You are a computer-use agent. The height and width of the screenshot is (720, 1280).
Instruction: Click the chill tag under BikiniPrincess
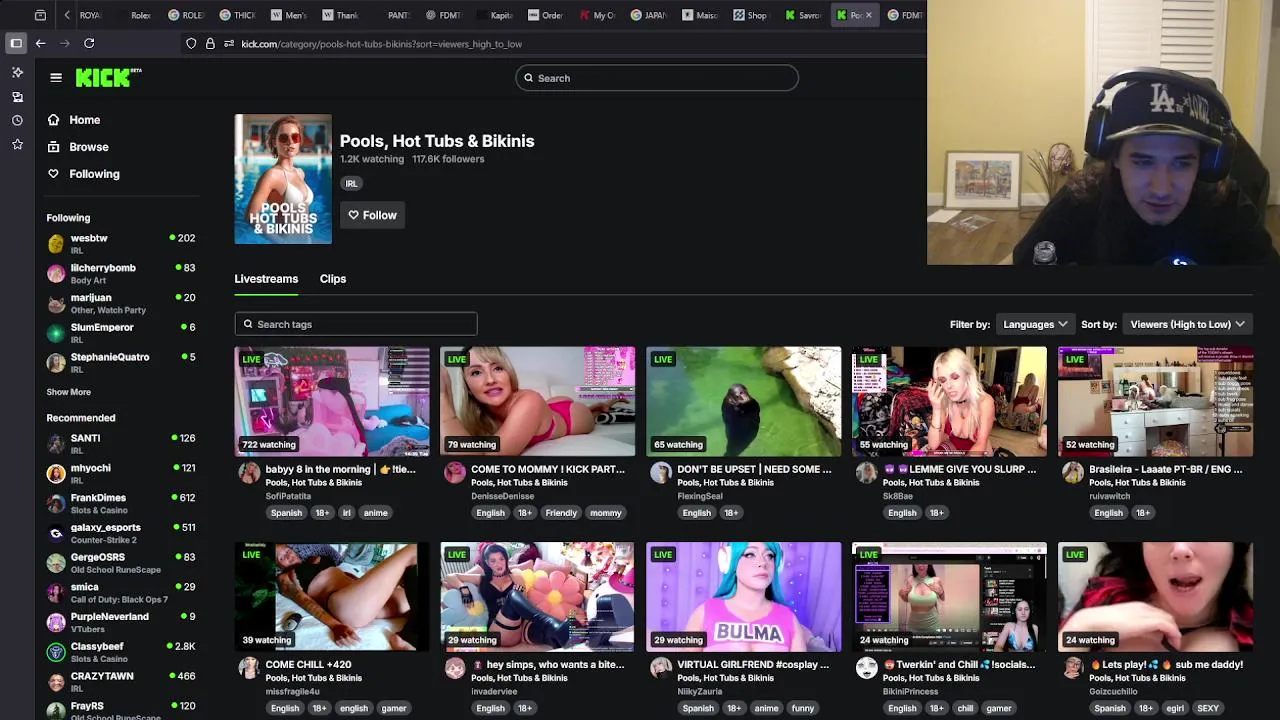[x=965, y=708]
